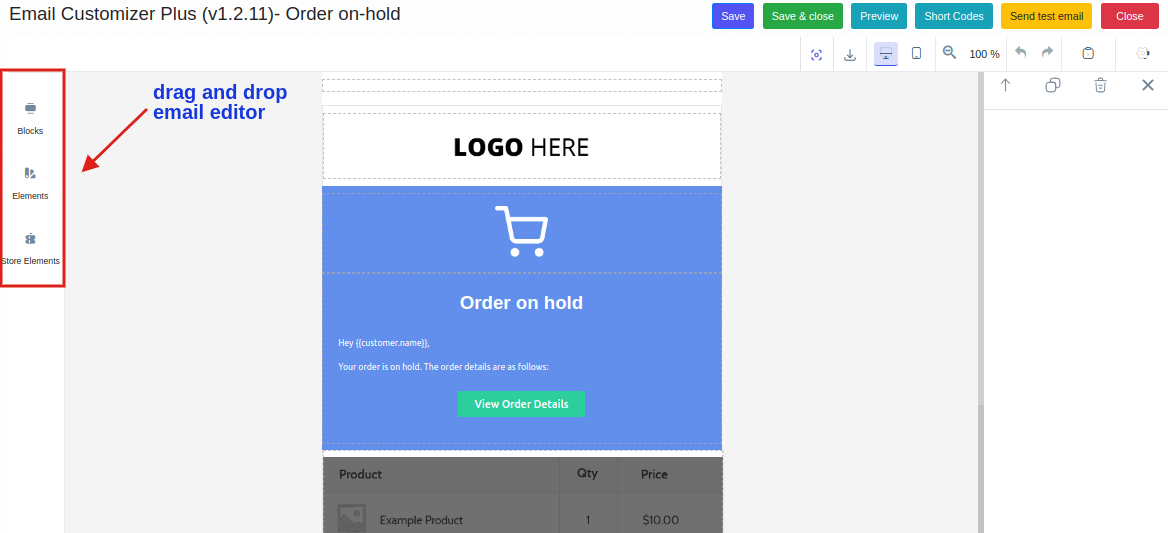Click the zoom out magnifier icon

click(x=949, y=53)
